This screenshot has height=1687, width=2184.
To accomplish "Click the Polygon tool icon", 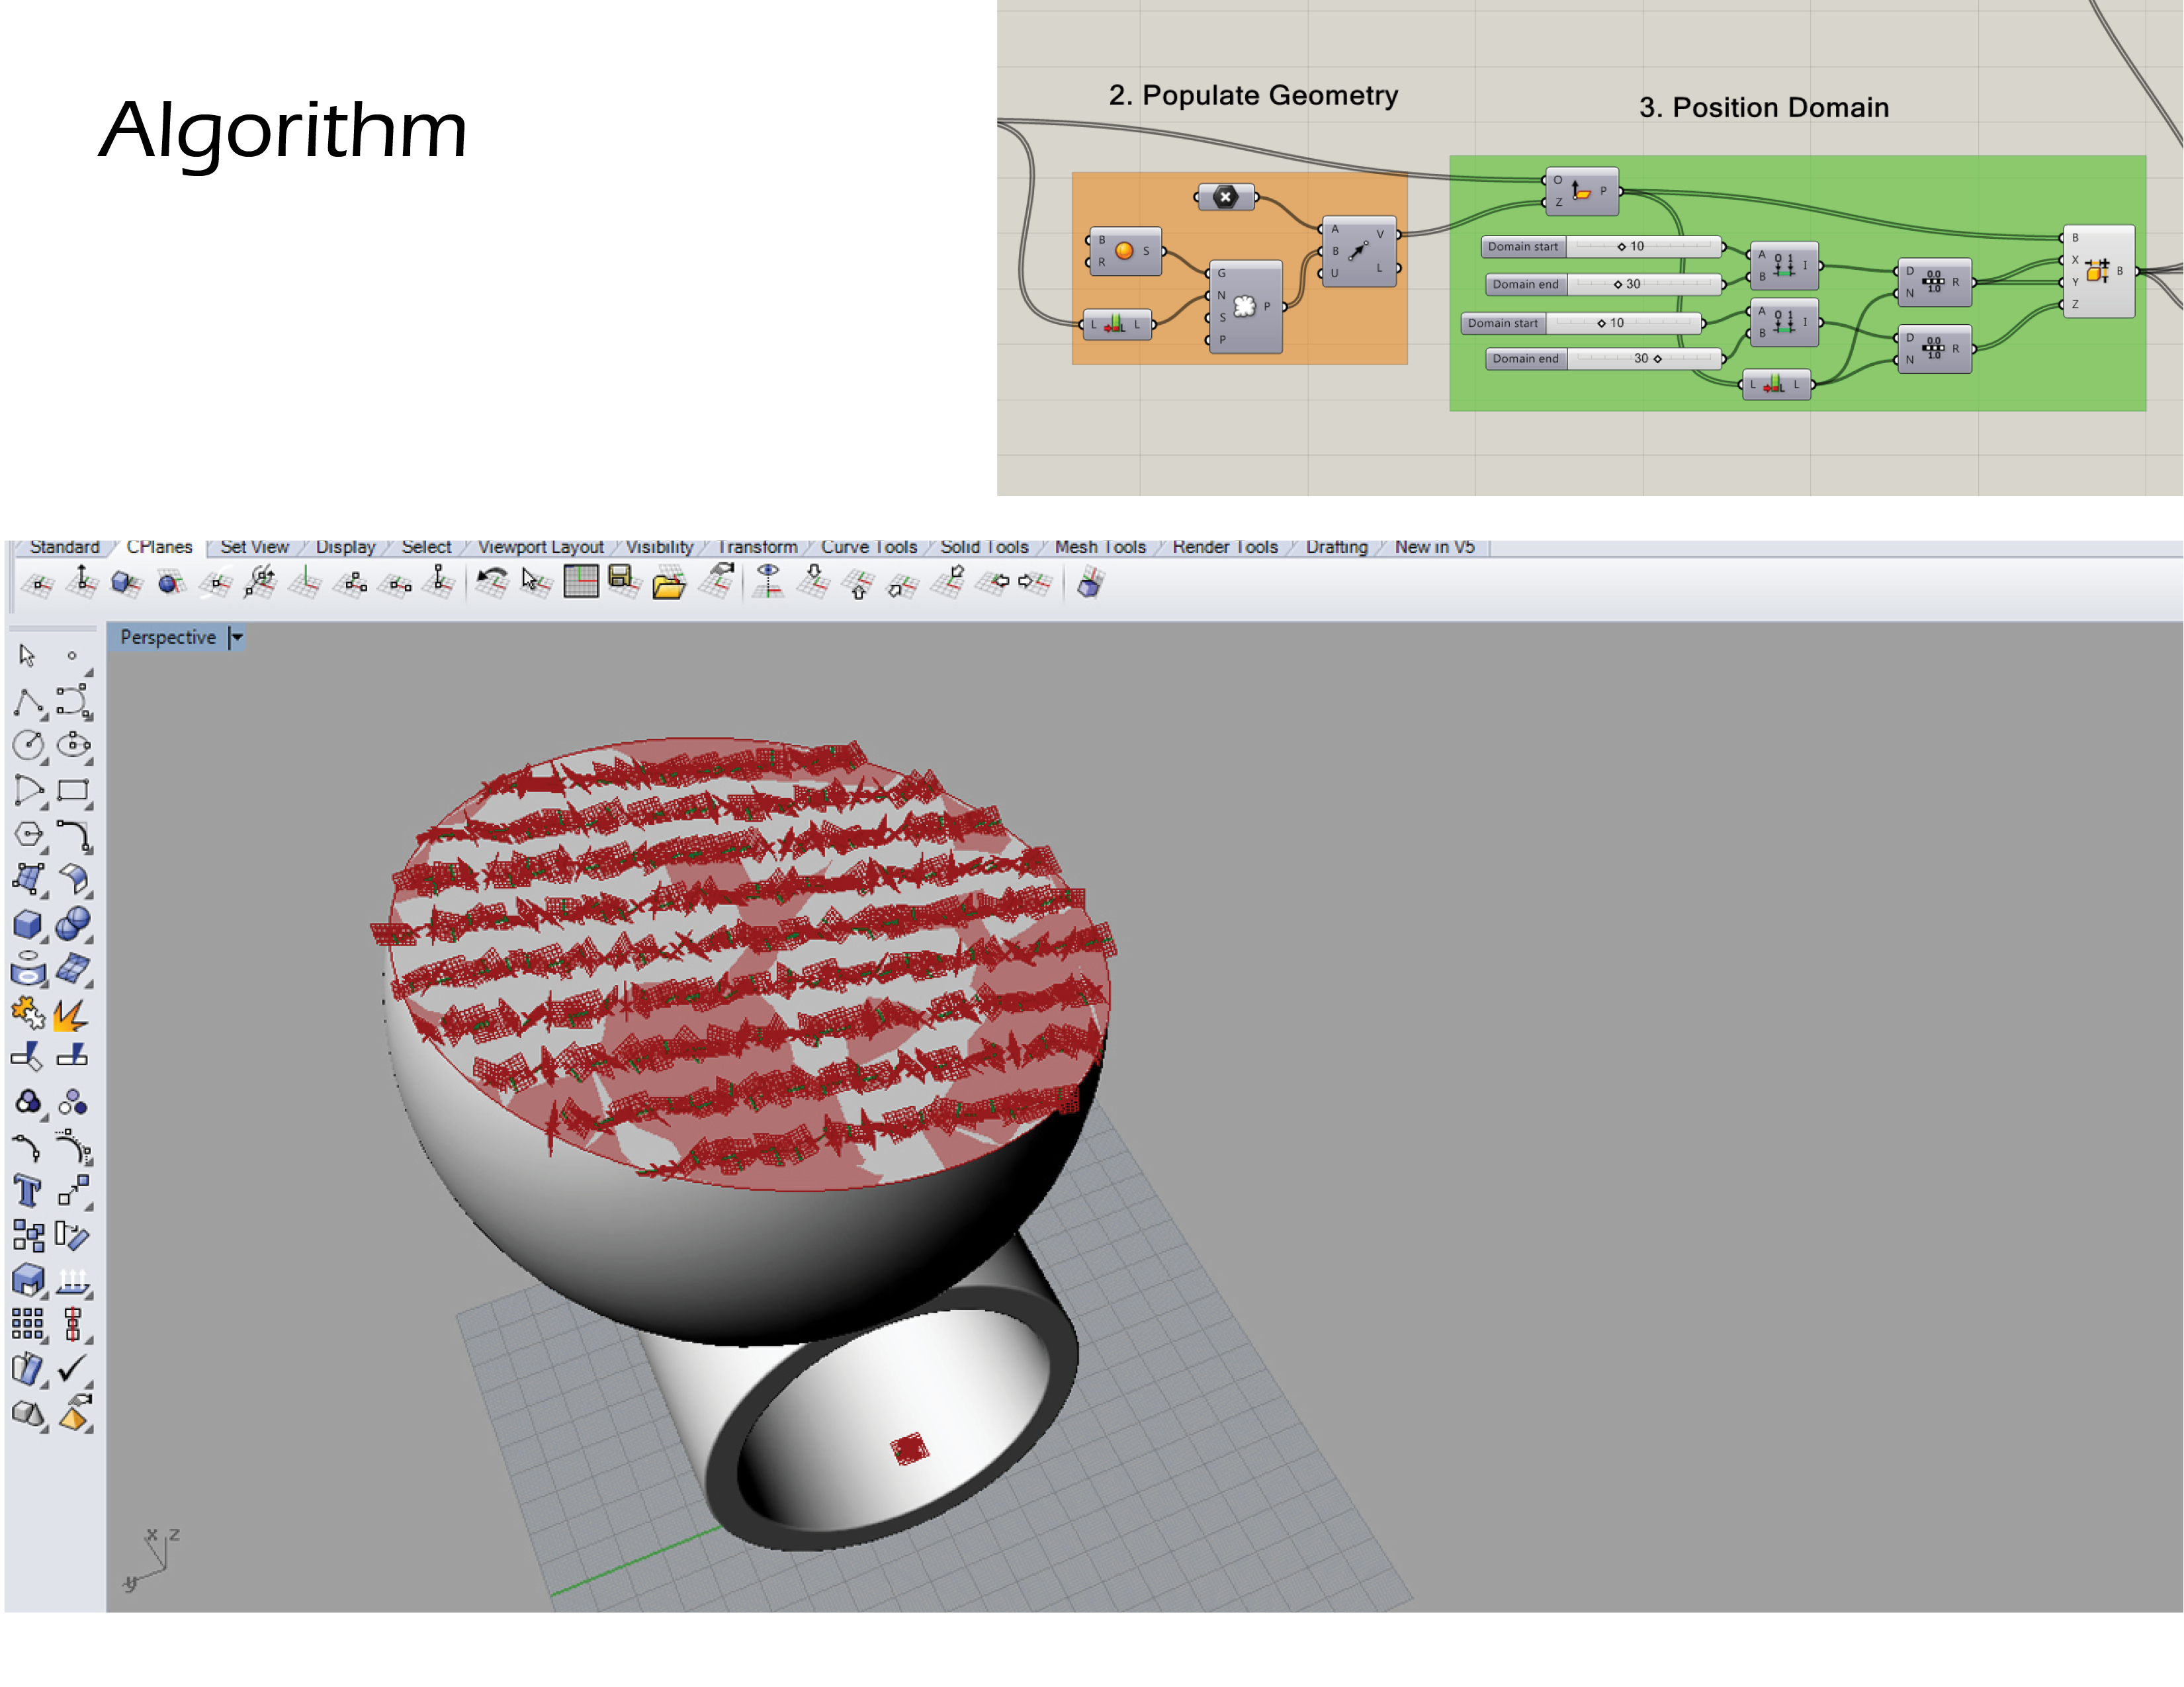I will [28, 834].
